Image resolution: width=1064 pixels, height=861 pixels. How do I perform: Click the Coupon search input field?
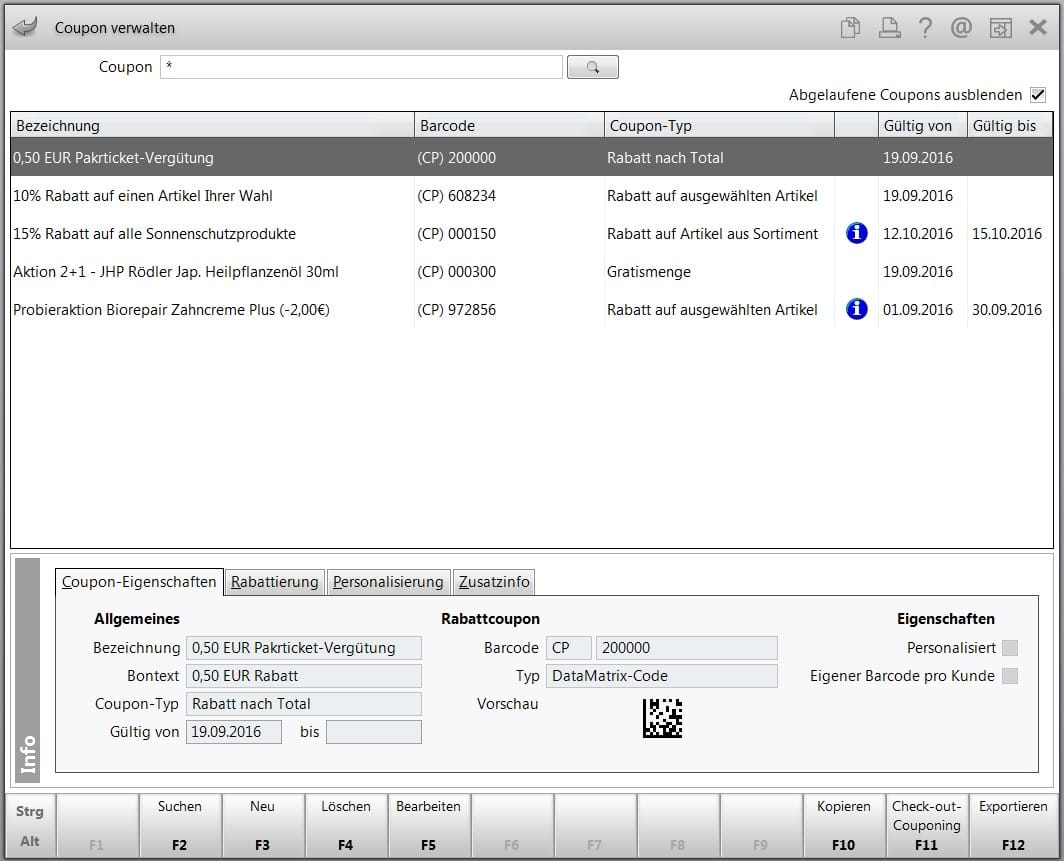[x=361, y=67]
